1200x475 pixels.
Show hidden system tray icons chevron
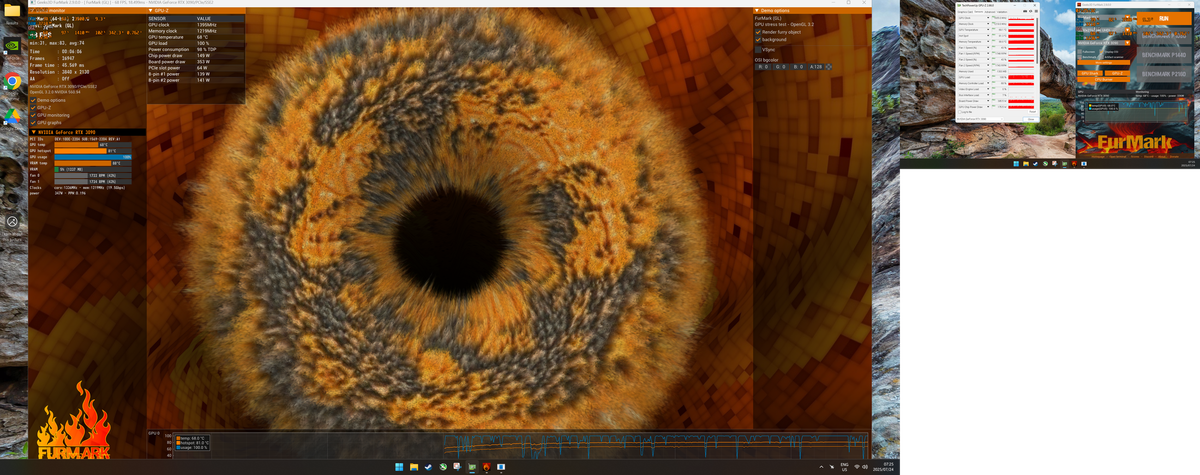coord(821,467)
